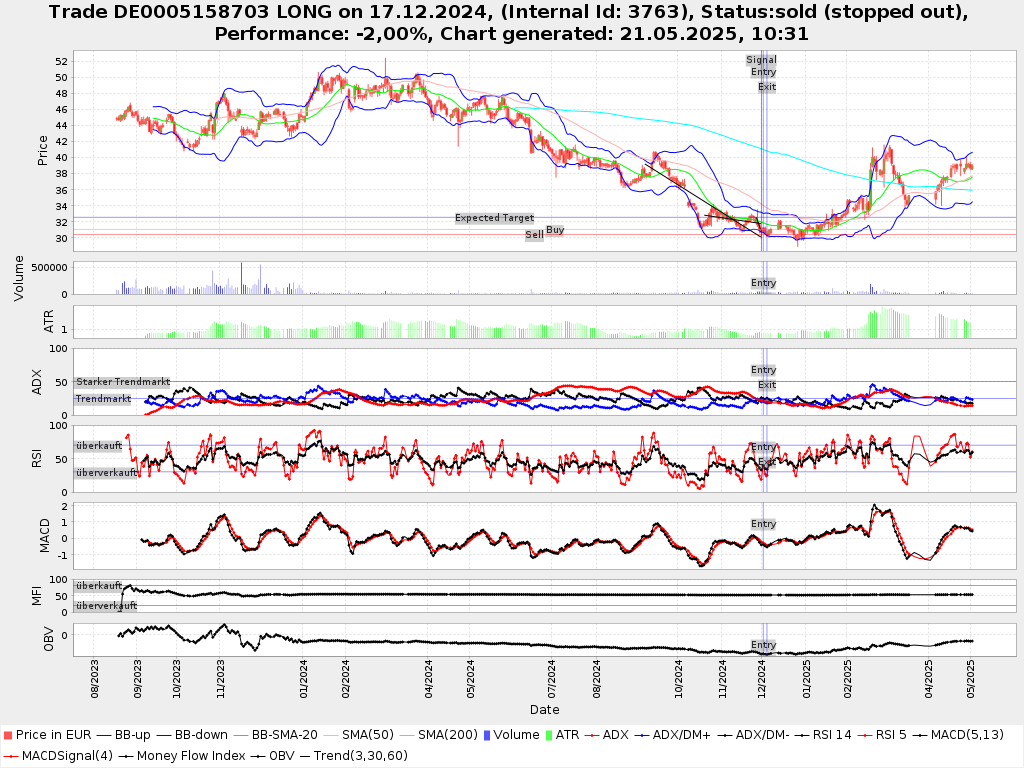Click the Signal marker on the price chart
This screenshot has width=1024, height=768.
761,60
